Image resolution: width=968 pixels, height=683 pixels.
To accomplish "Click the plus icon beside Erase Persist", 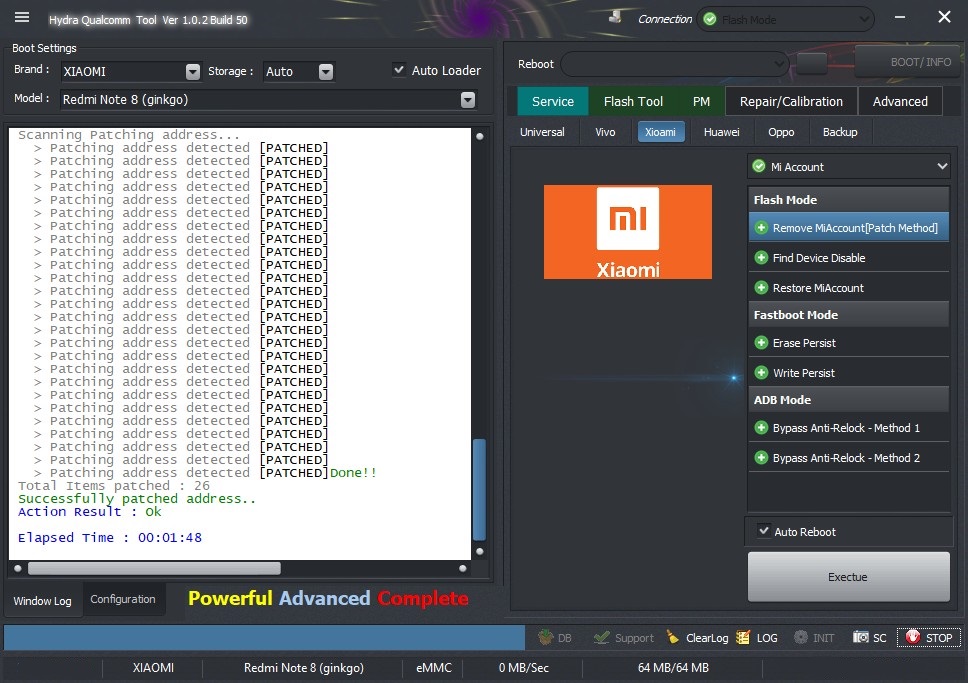I will pos(761,342).
